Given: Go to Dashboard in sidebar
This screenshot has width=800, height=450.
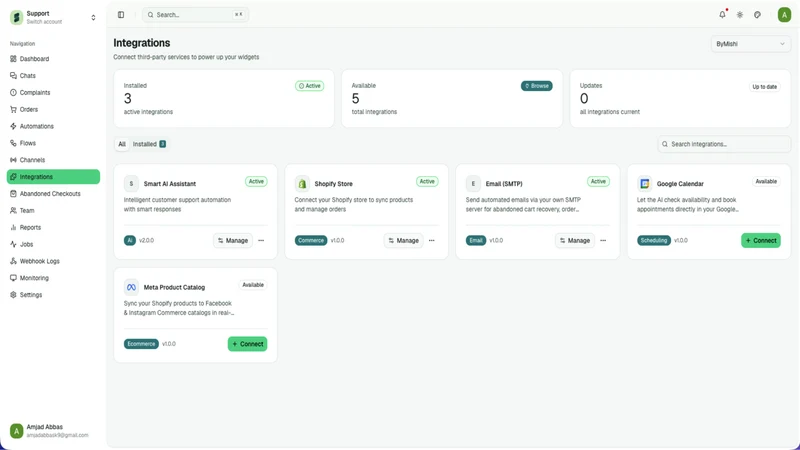Looking at the screenshot, I should (x=53, y=59).
